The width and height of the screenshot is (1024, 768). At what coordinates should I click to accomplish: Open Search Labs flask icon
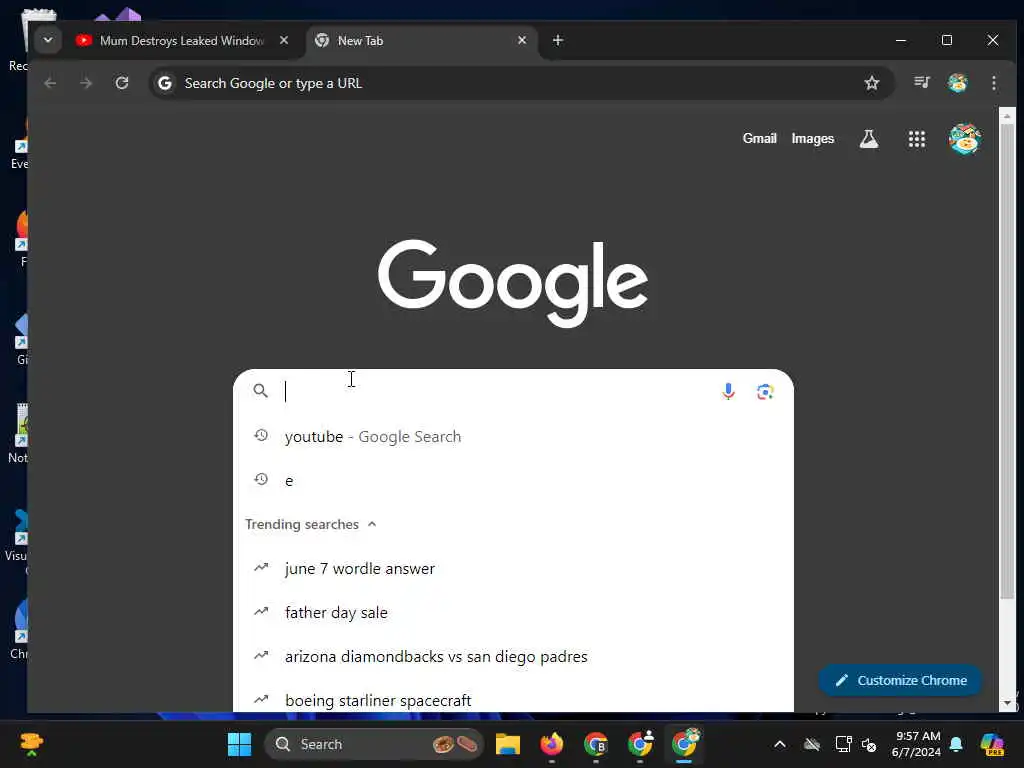tap(869, 138)
